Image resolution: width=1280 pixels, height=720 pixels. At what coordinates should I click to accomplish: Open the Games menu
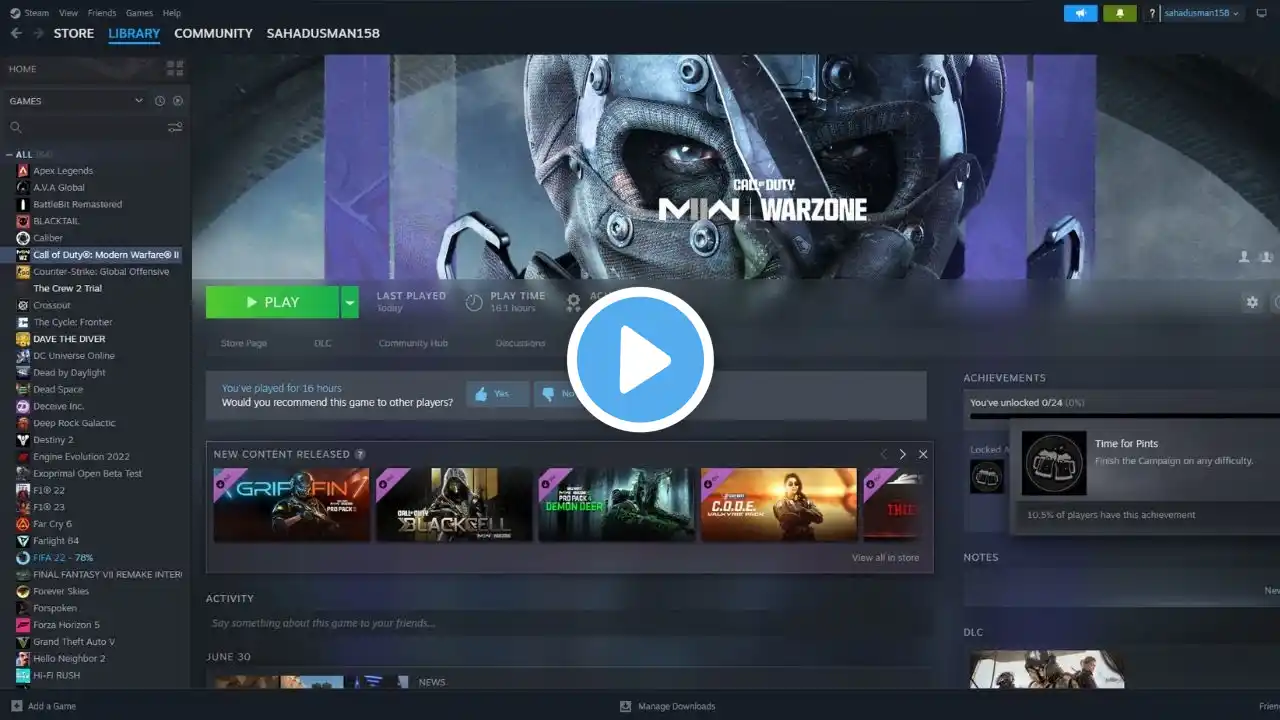[139, 13]
